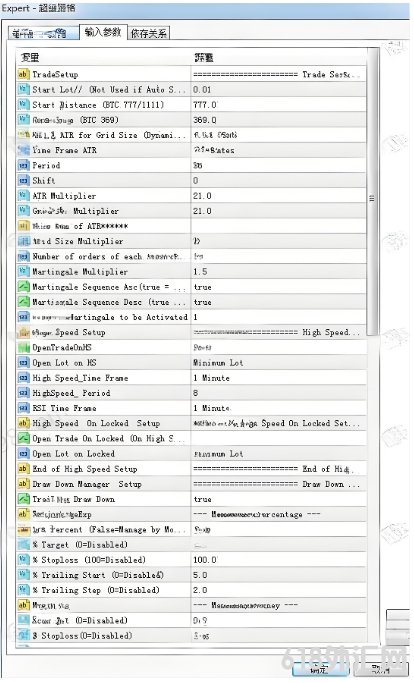This screenshot has width=414, height=683.
Task: Click the ab icon beside End of High Speed Setup
Action: (23, 469)
